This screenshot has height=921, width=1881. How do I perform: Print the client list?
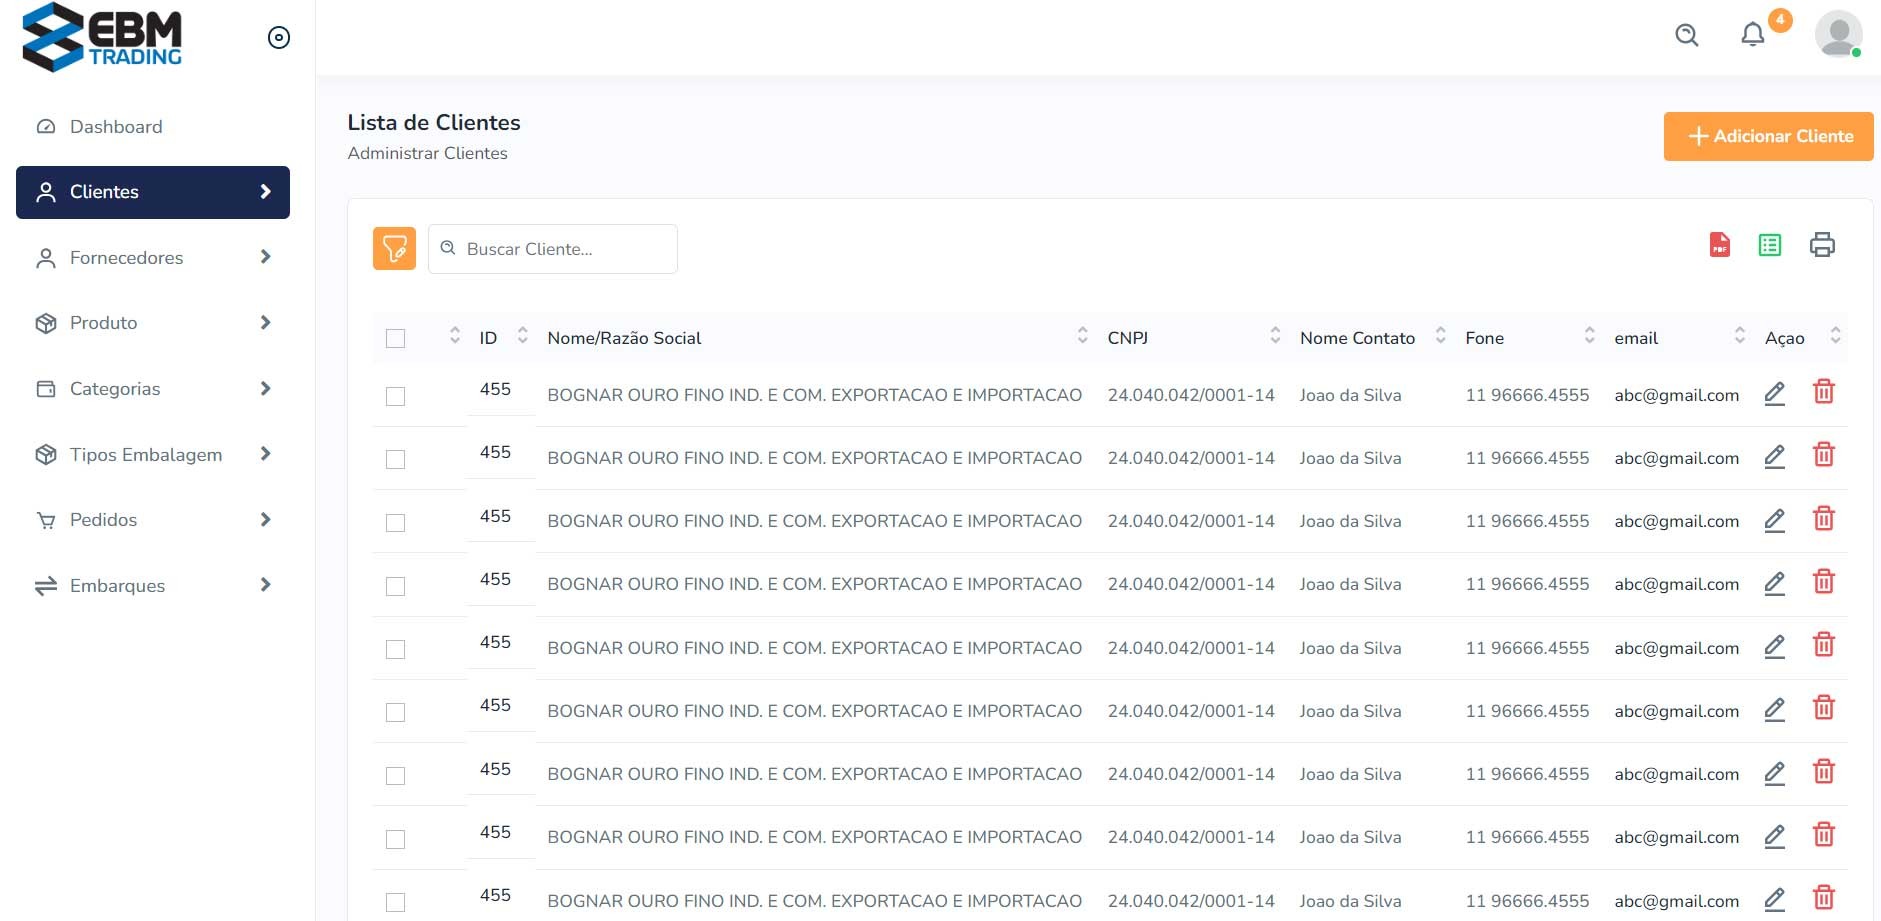click(x=1822, y=245)
